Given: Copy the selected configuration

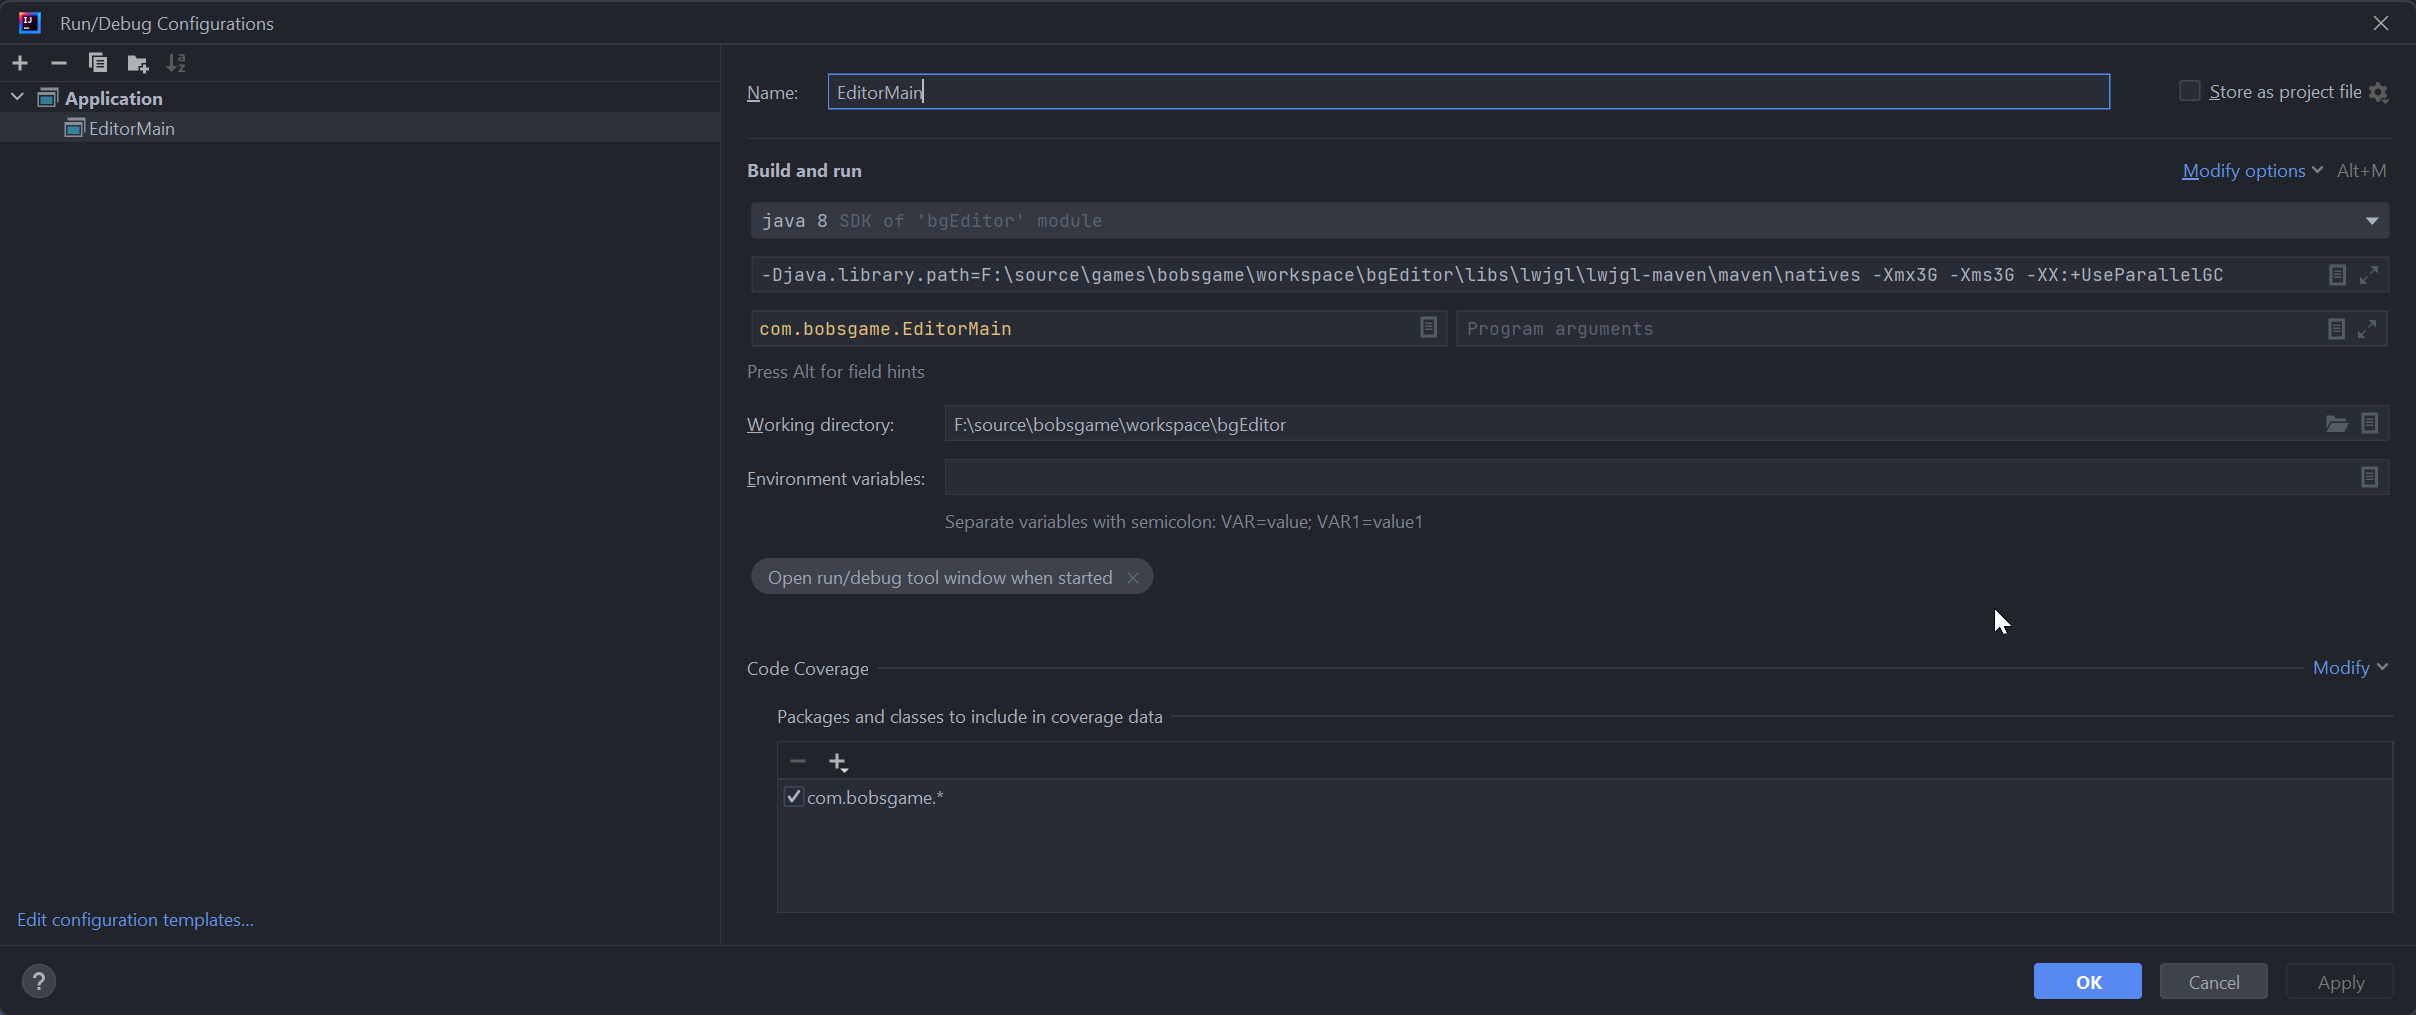Looking at the screenshot, I should click(x=98, y=63).
